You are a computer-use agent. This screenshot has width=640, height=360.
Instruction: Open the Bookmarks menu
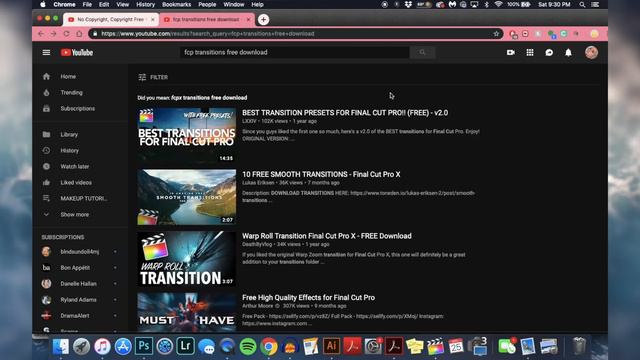pyautogui.click(x=176, y=4)
